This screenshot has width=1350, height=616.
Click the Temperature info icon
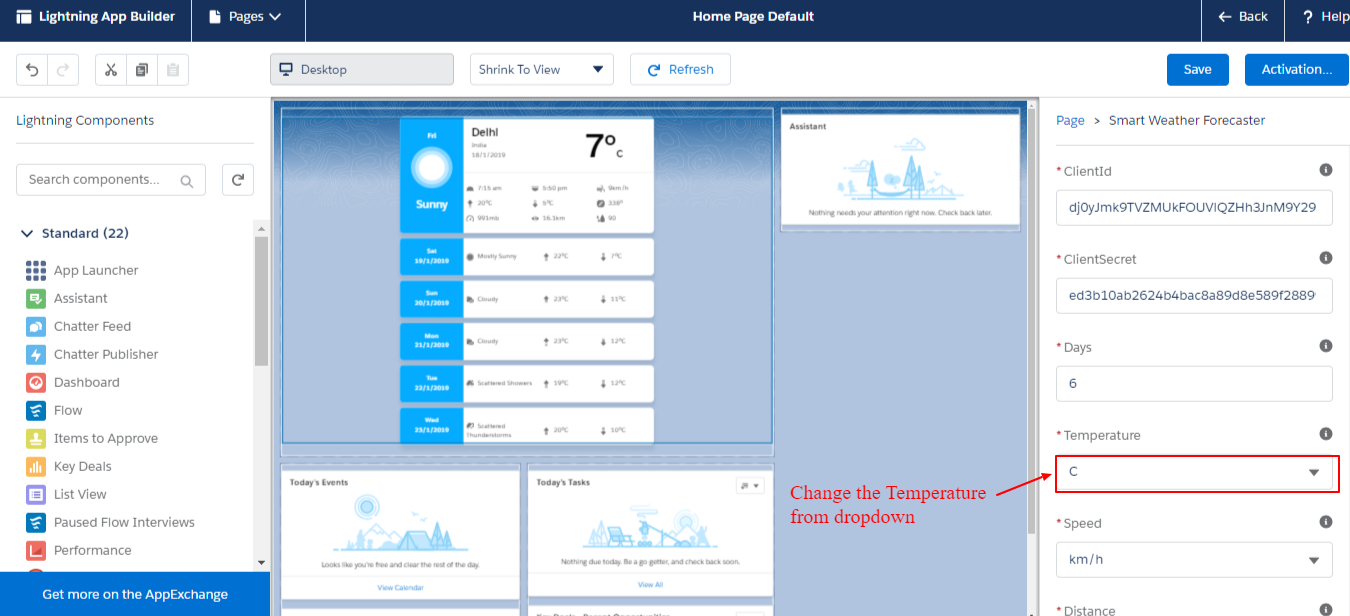click(x=1326, y=434)
